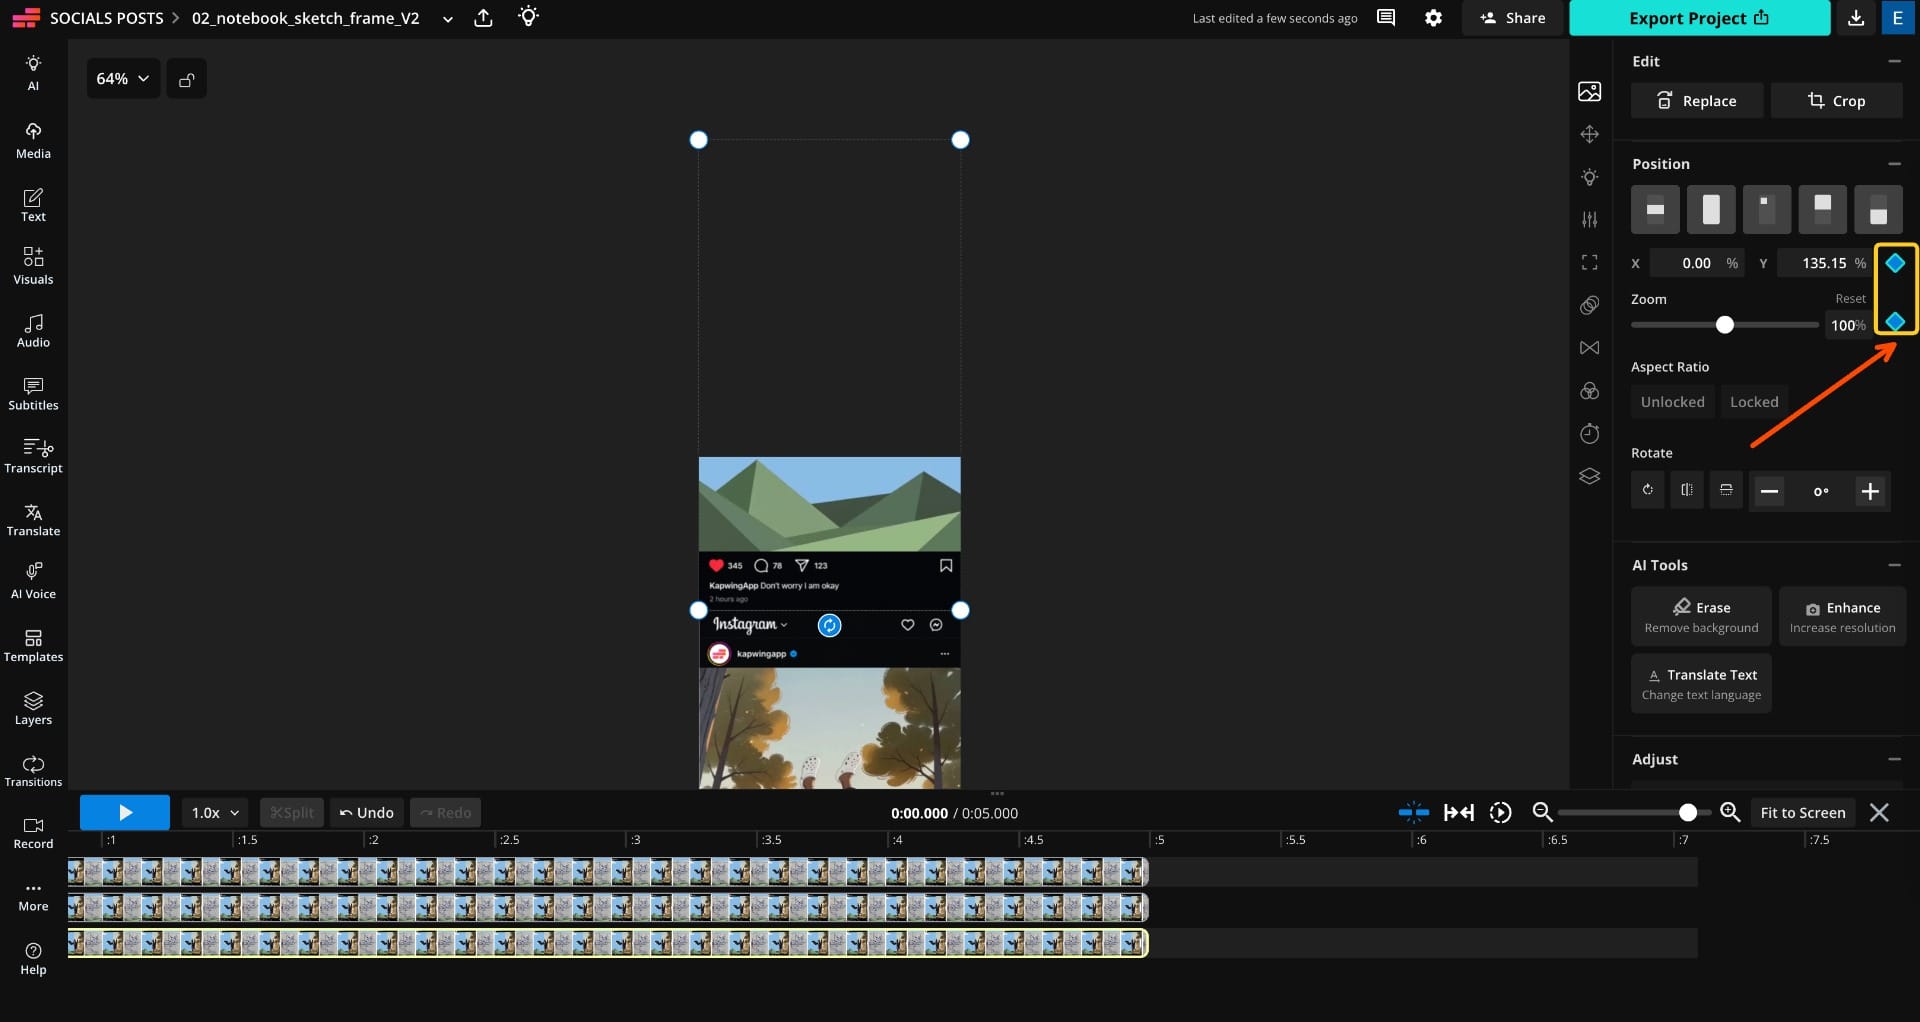The height and width of the screenshot is (1022, 1920).
Task: Open the canvas zoom 64% dropdown
Action: (123, 79)
